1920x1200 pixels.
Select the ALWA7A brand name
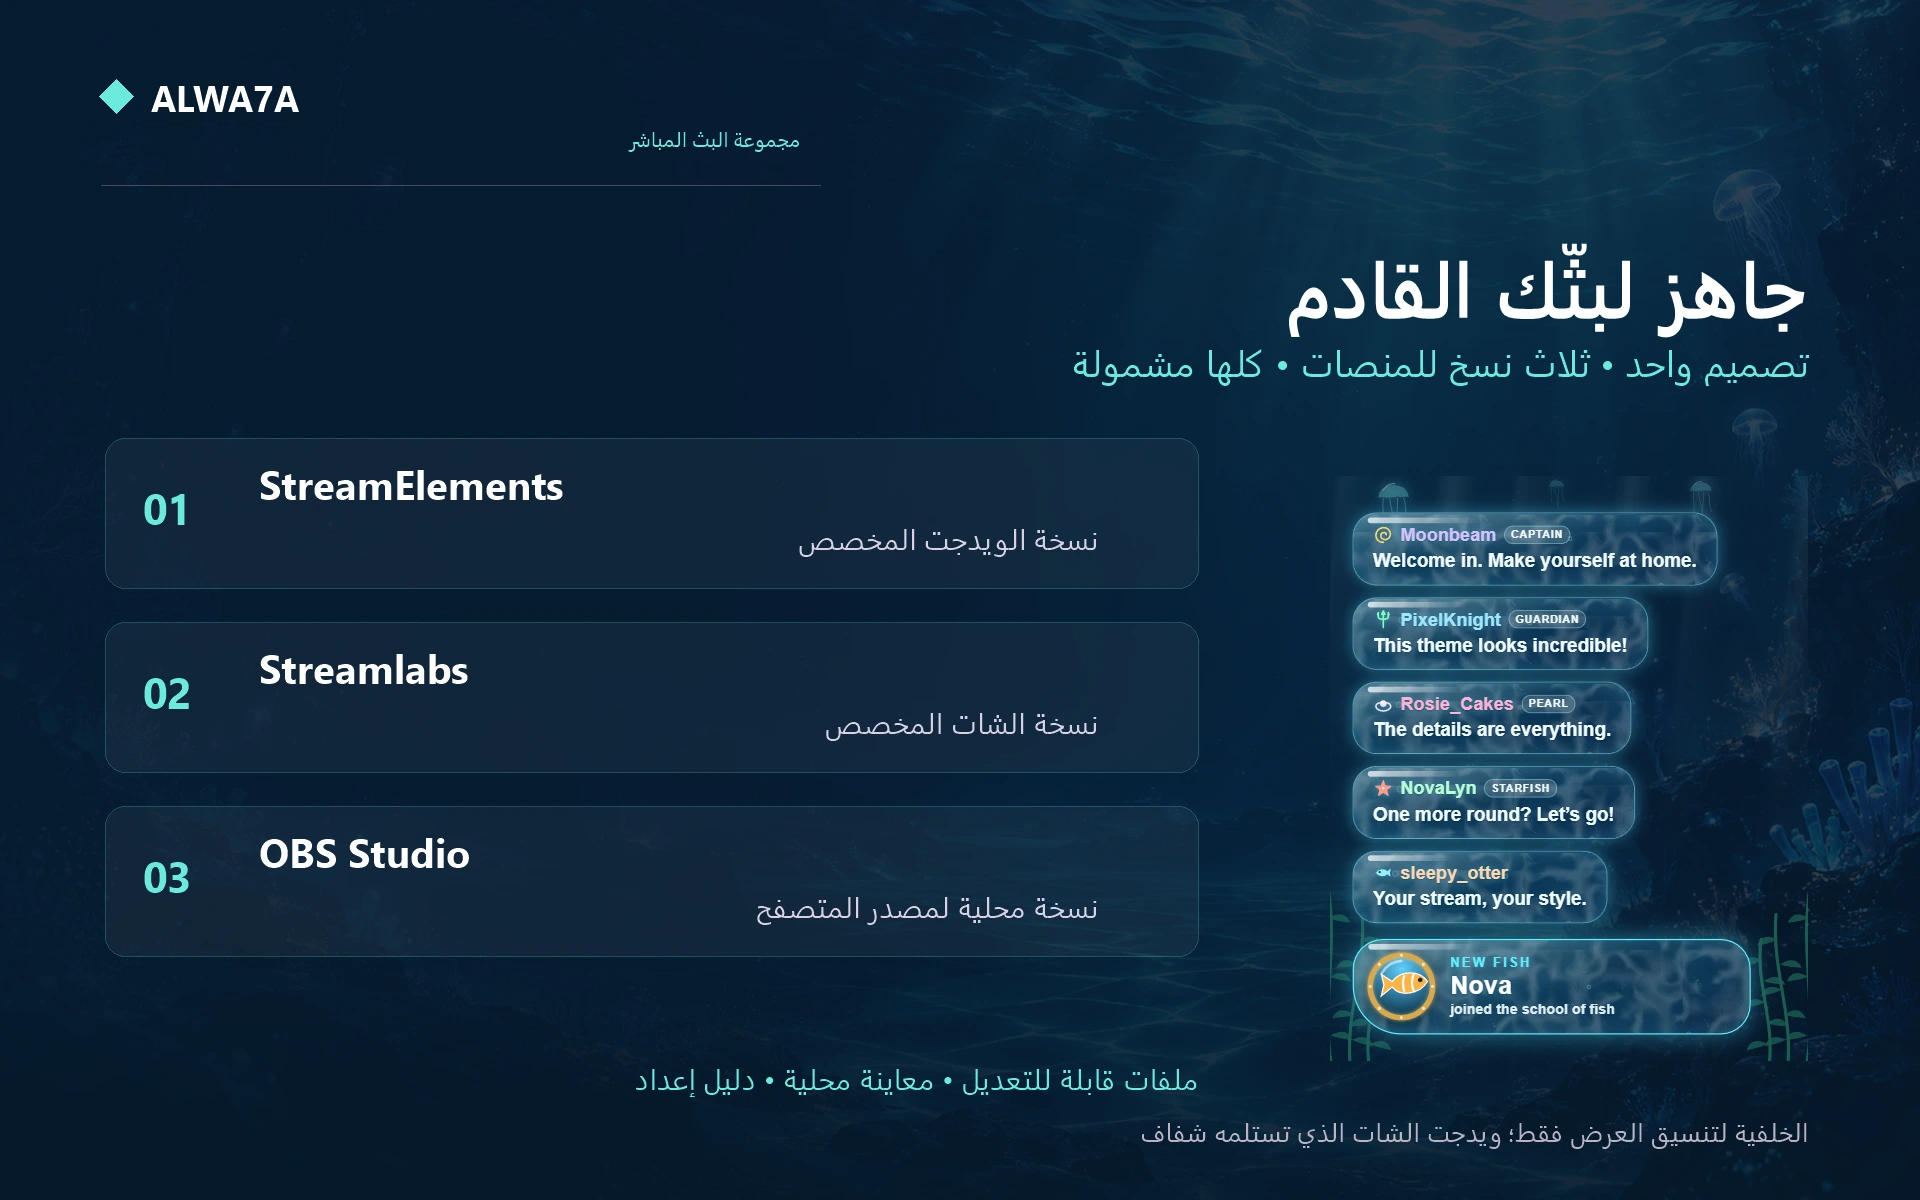point(225,99)
